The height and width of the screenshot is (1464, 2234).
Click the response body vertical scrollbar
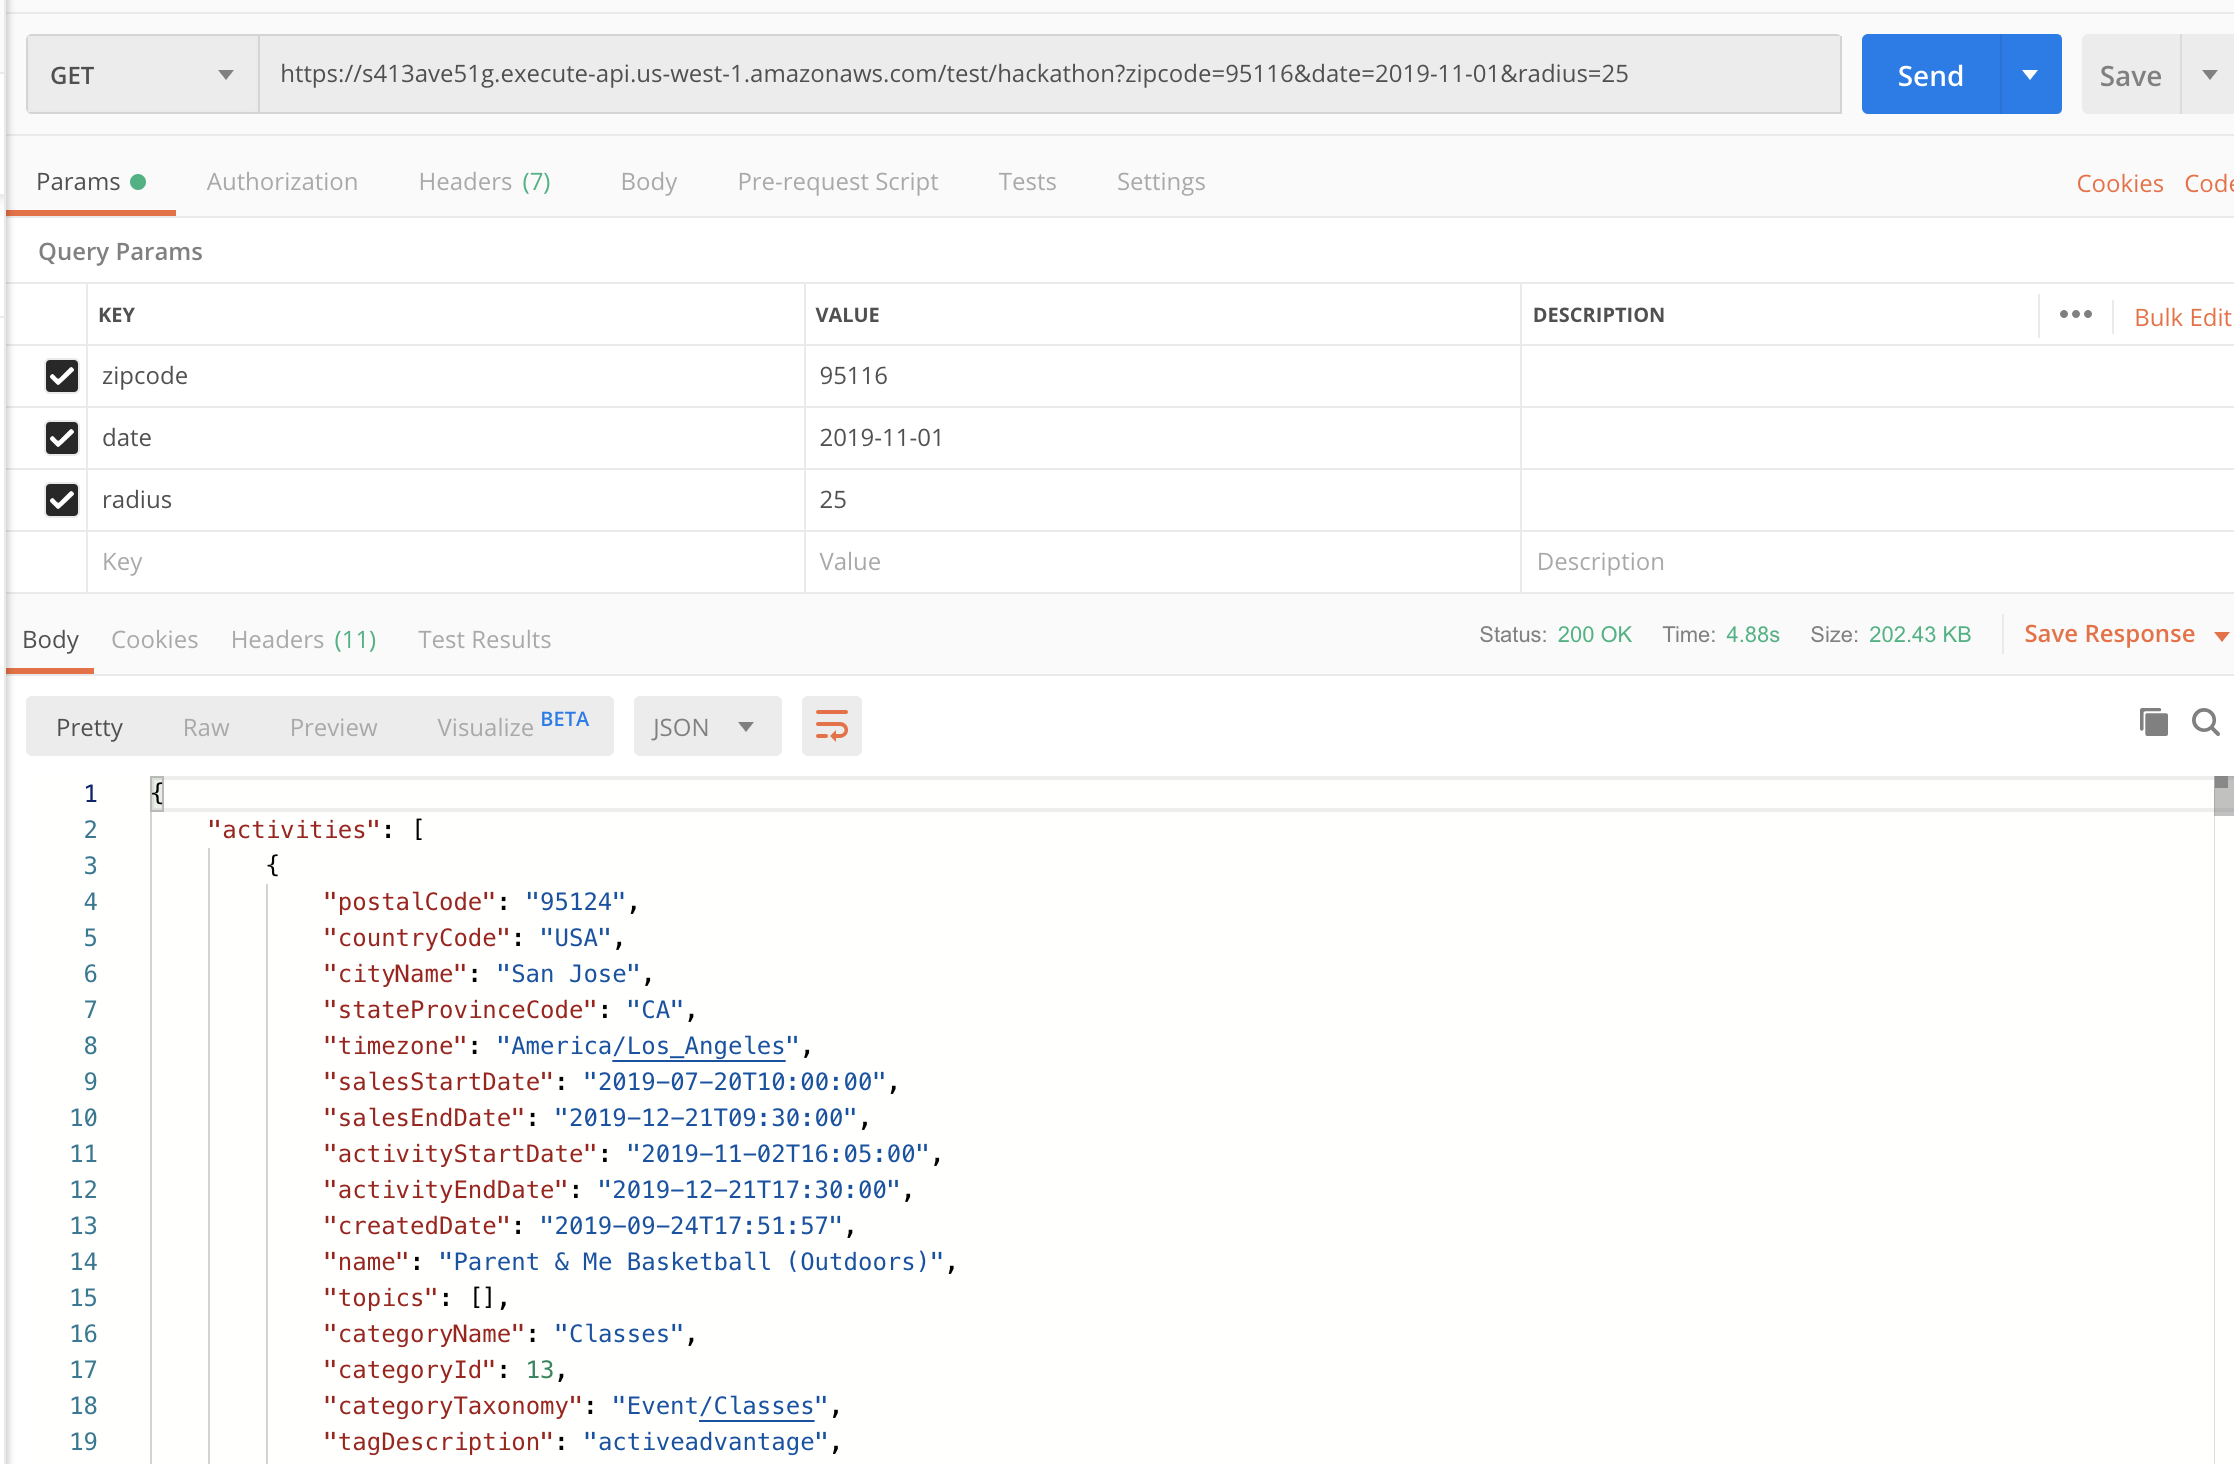click(x=2222, y=797)
